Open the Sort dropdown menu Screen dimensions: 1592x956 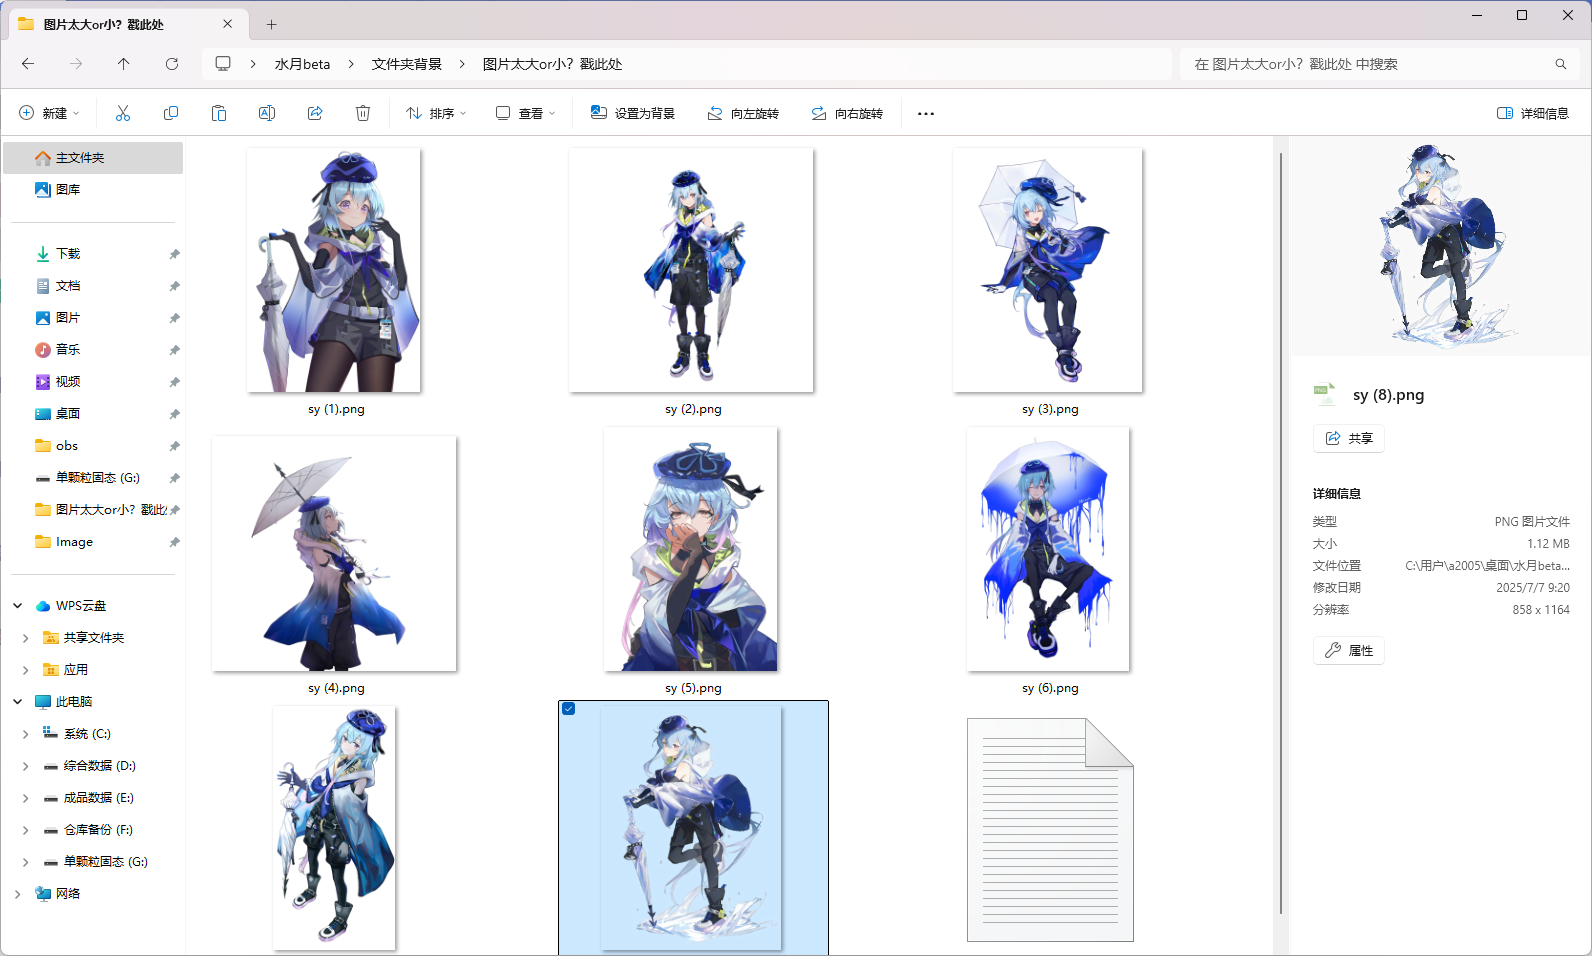tap(436, 113)
